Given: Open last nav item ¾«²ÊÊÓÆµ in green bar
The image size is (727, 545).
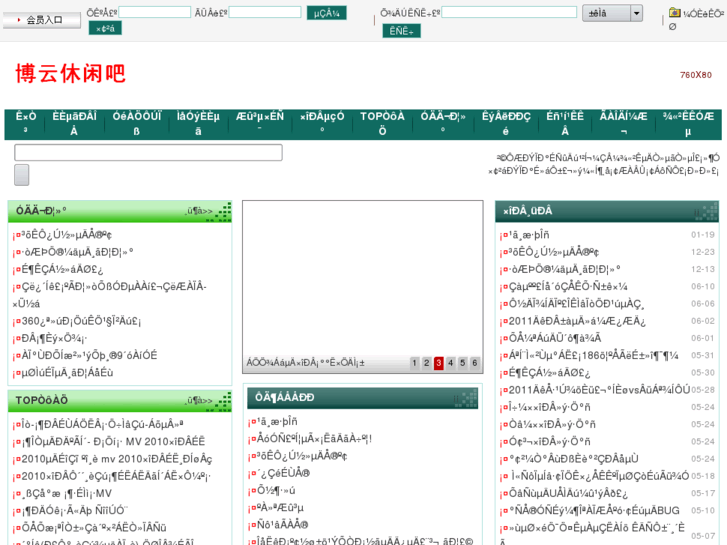Looking at the screenshot, I should (x=688, y=123).
